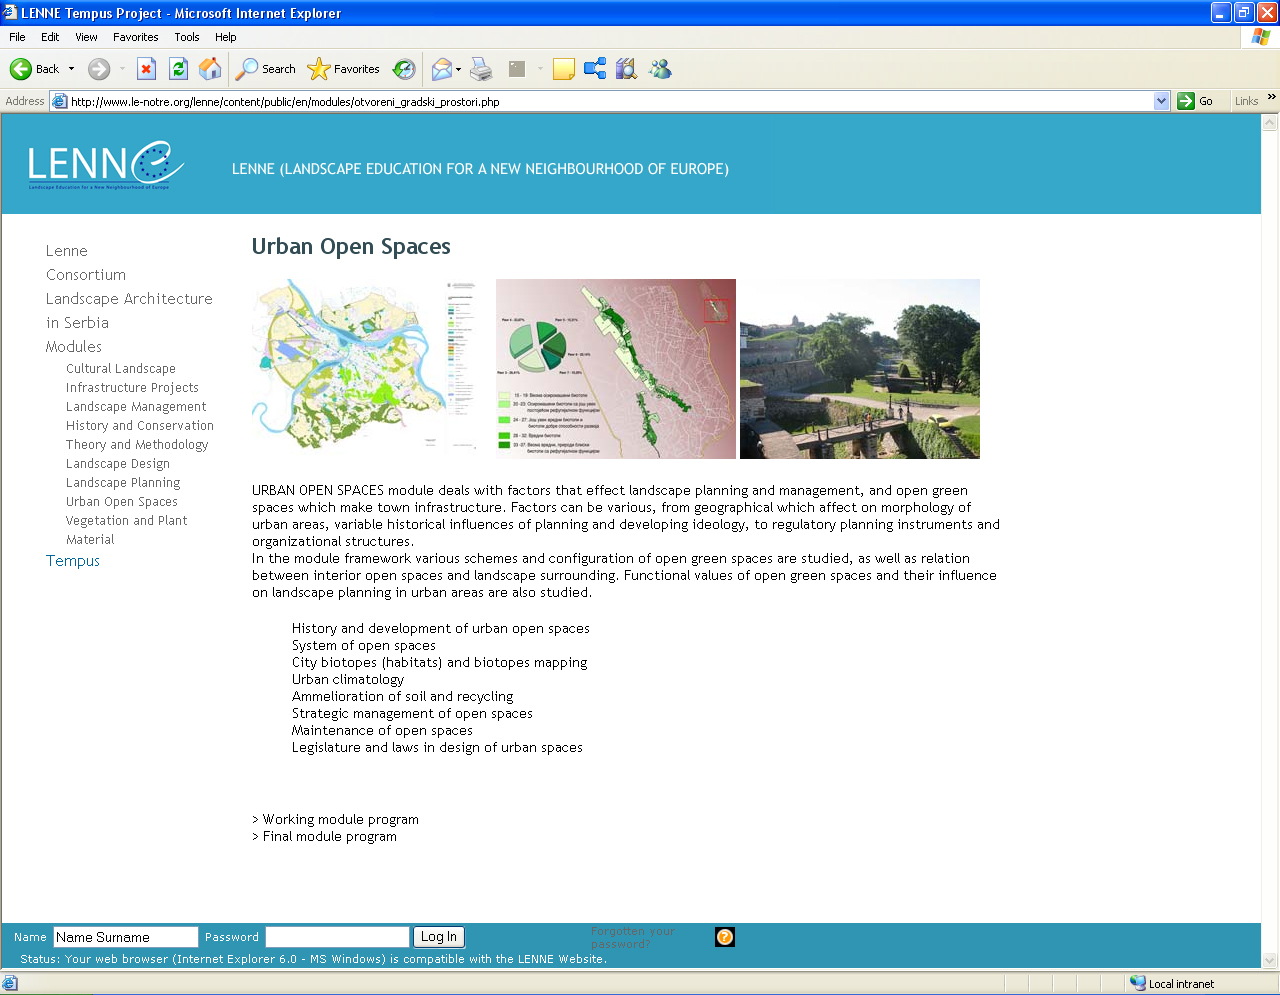Open Search with the magnifier icon

(246, 69)
